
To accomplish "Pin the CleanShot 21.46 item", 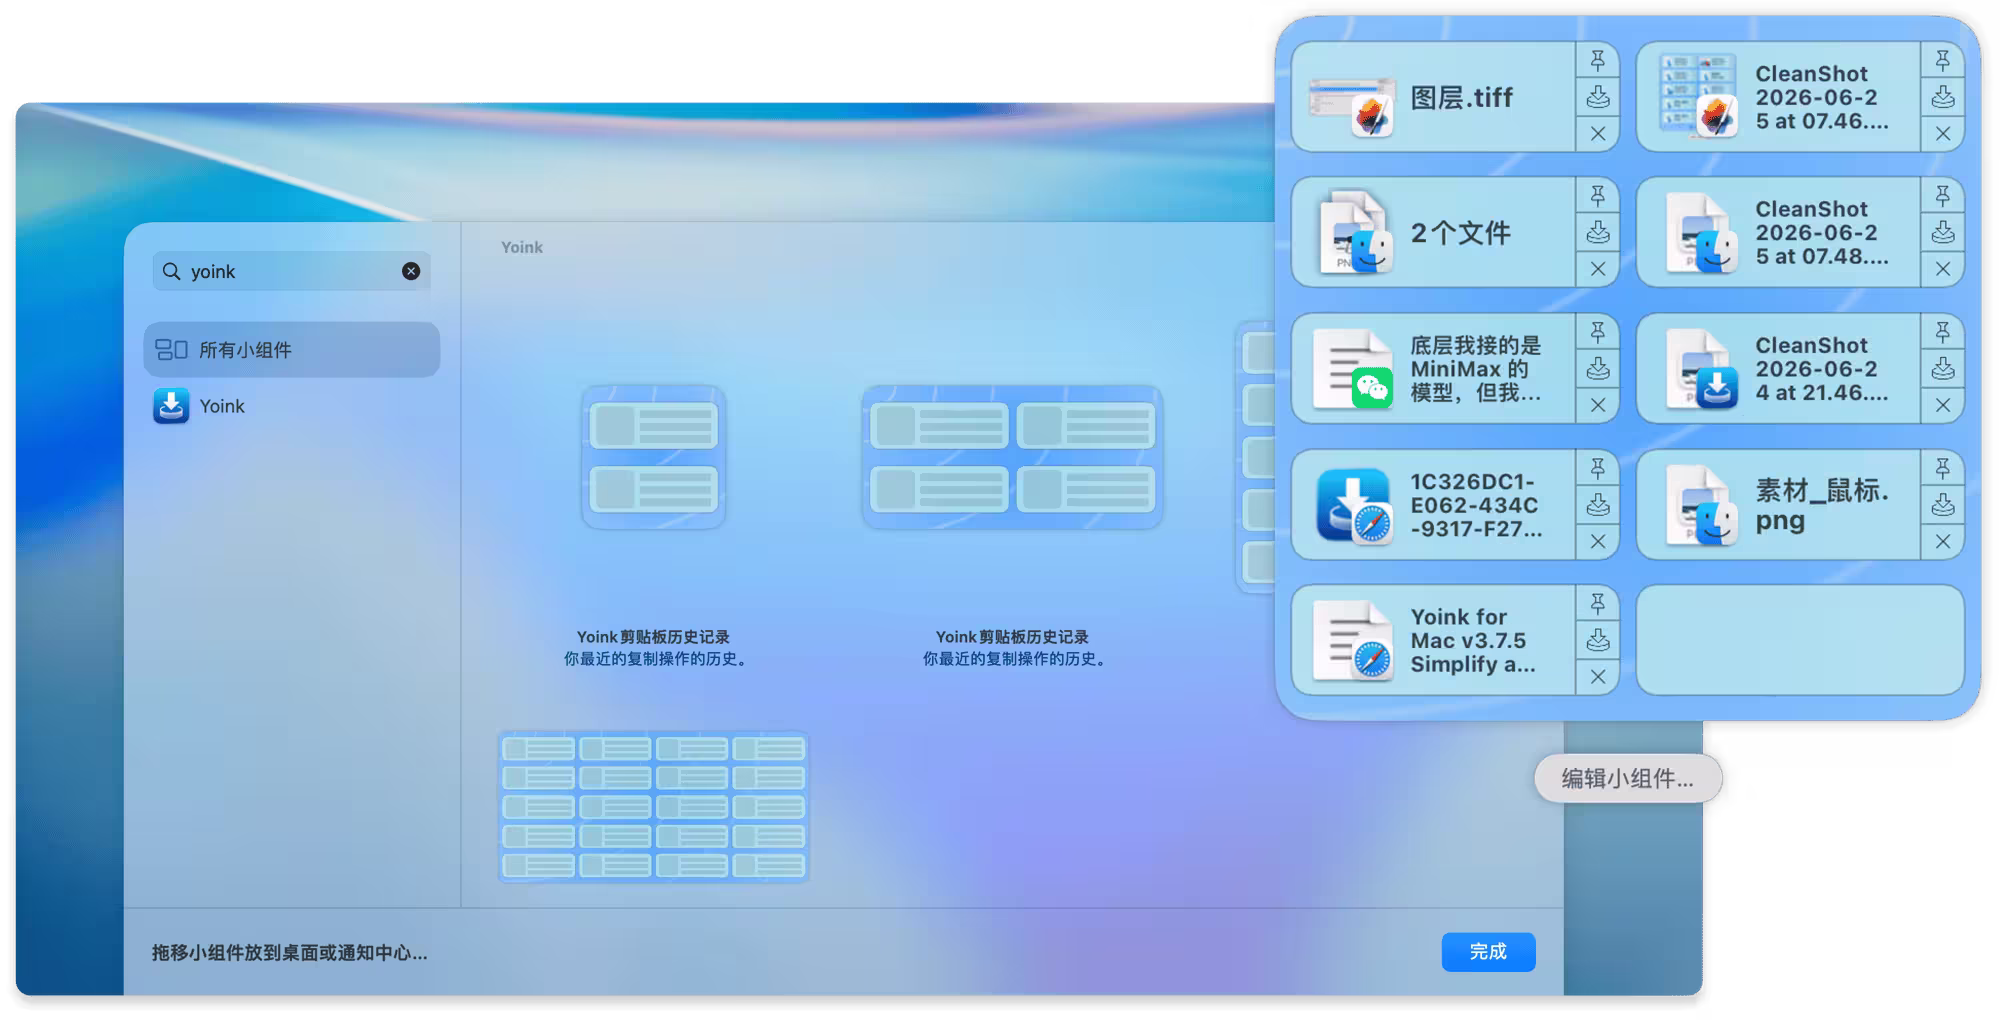I will [x=1943, y=332].
